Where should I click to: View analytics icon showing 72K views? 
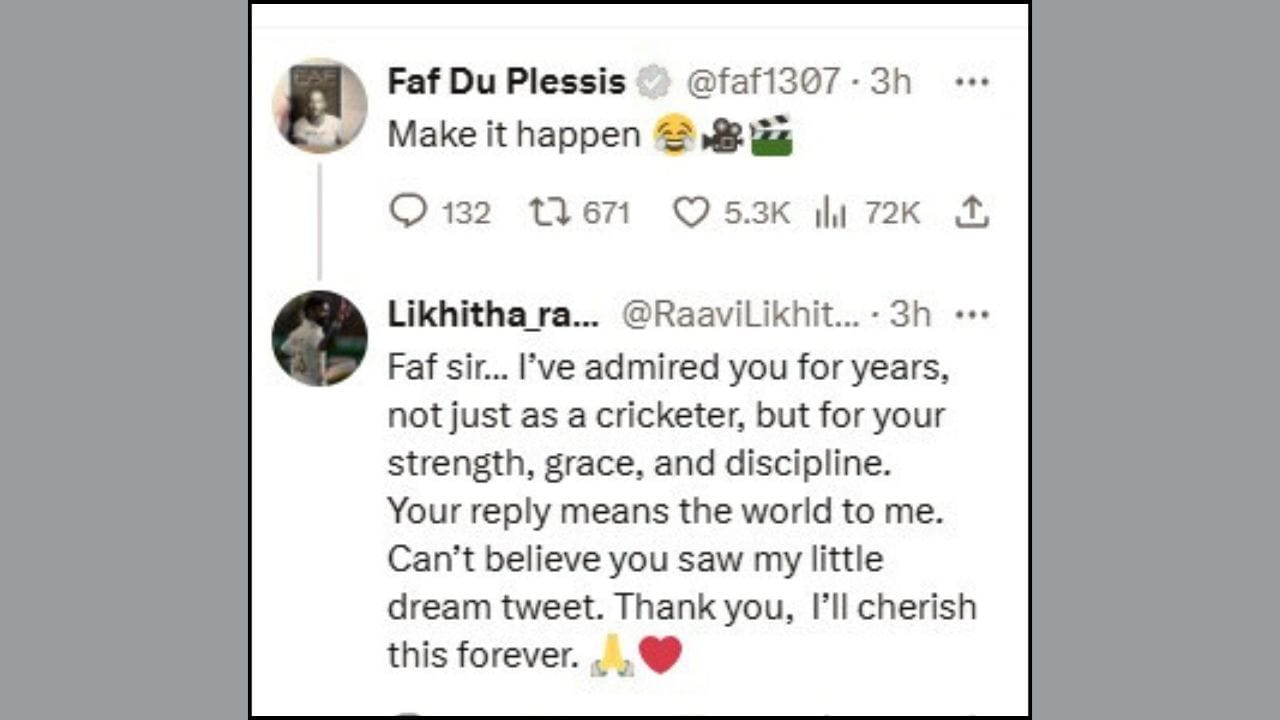(831, 212)
